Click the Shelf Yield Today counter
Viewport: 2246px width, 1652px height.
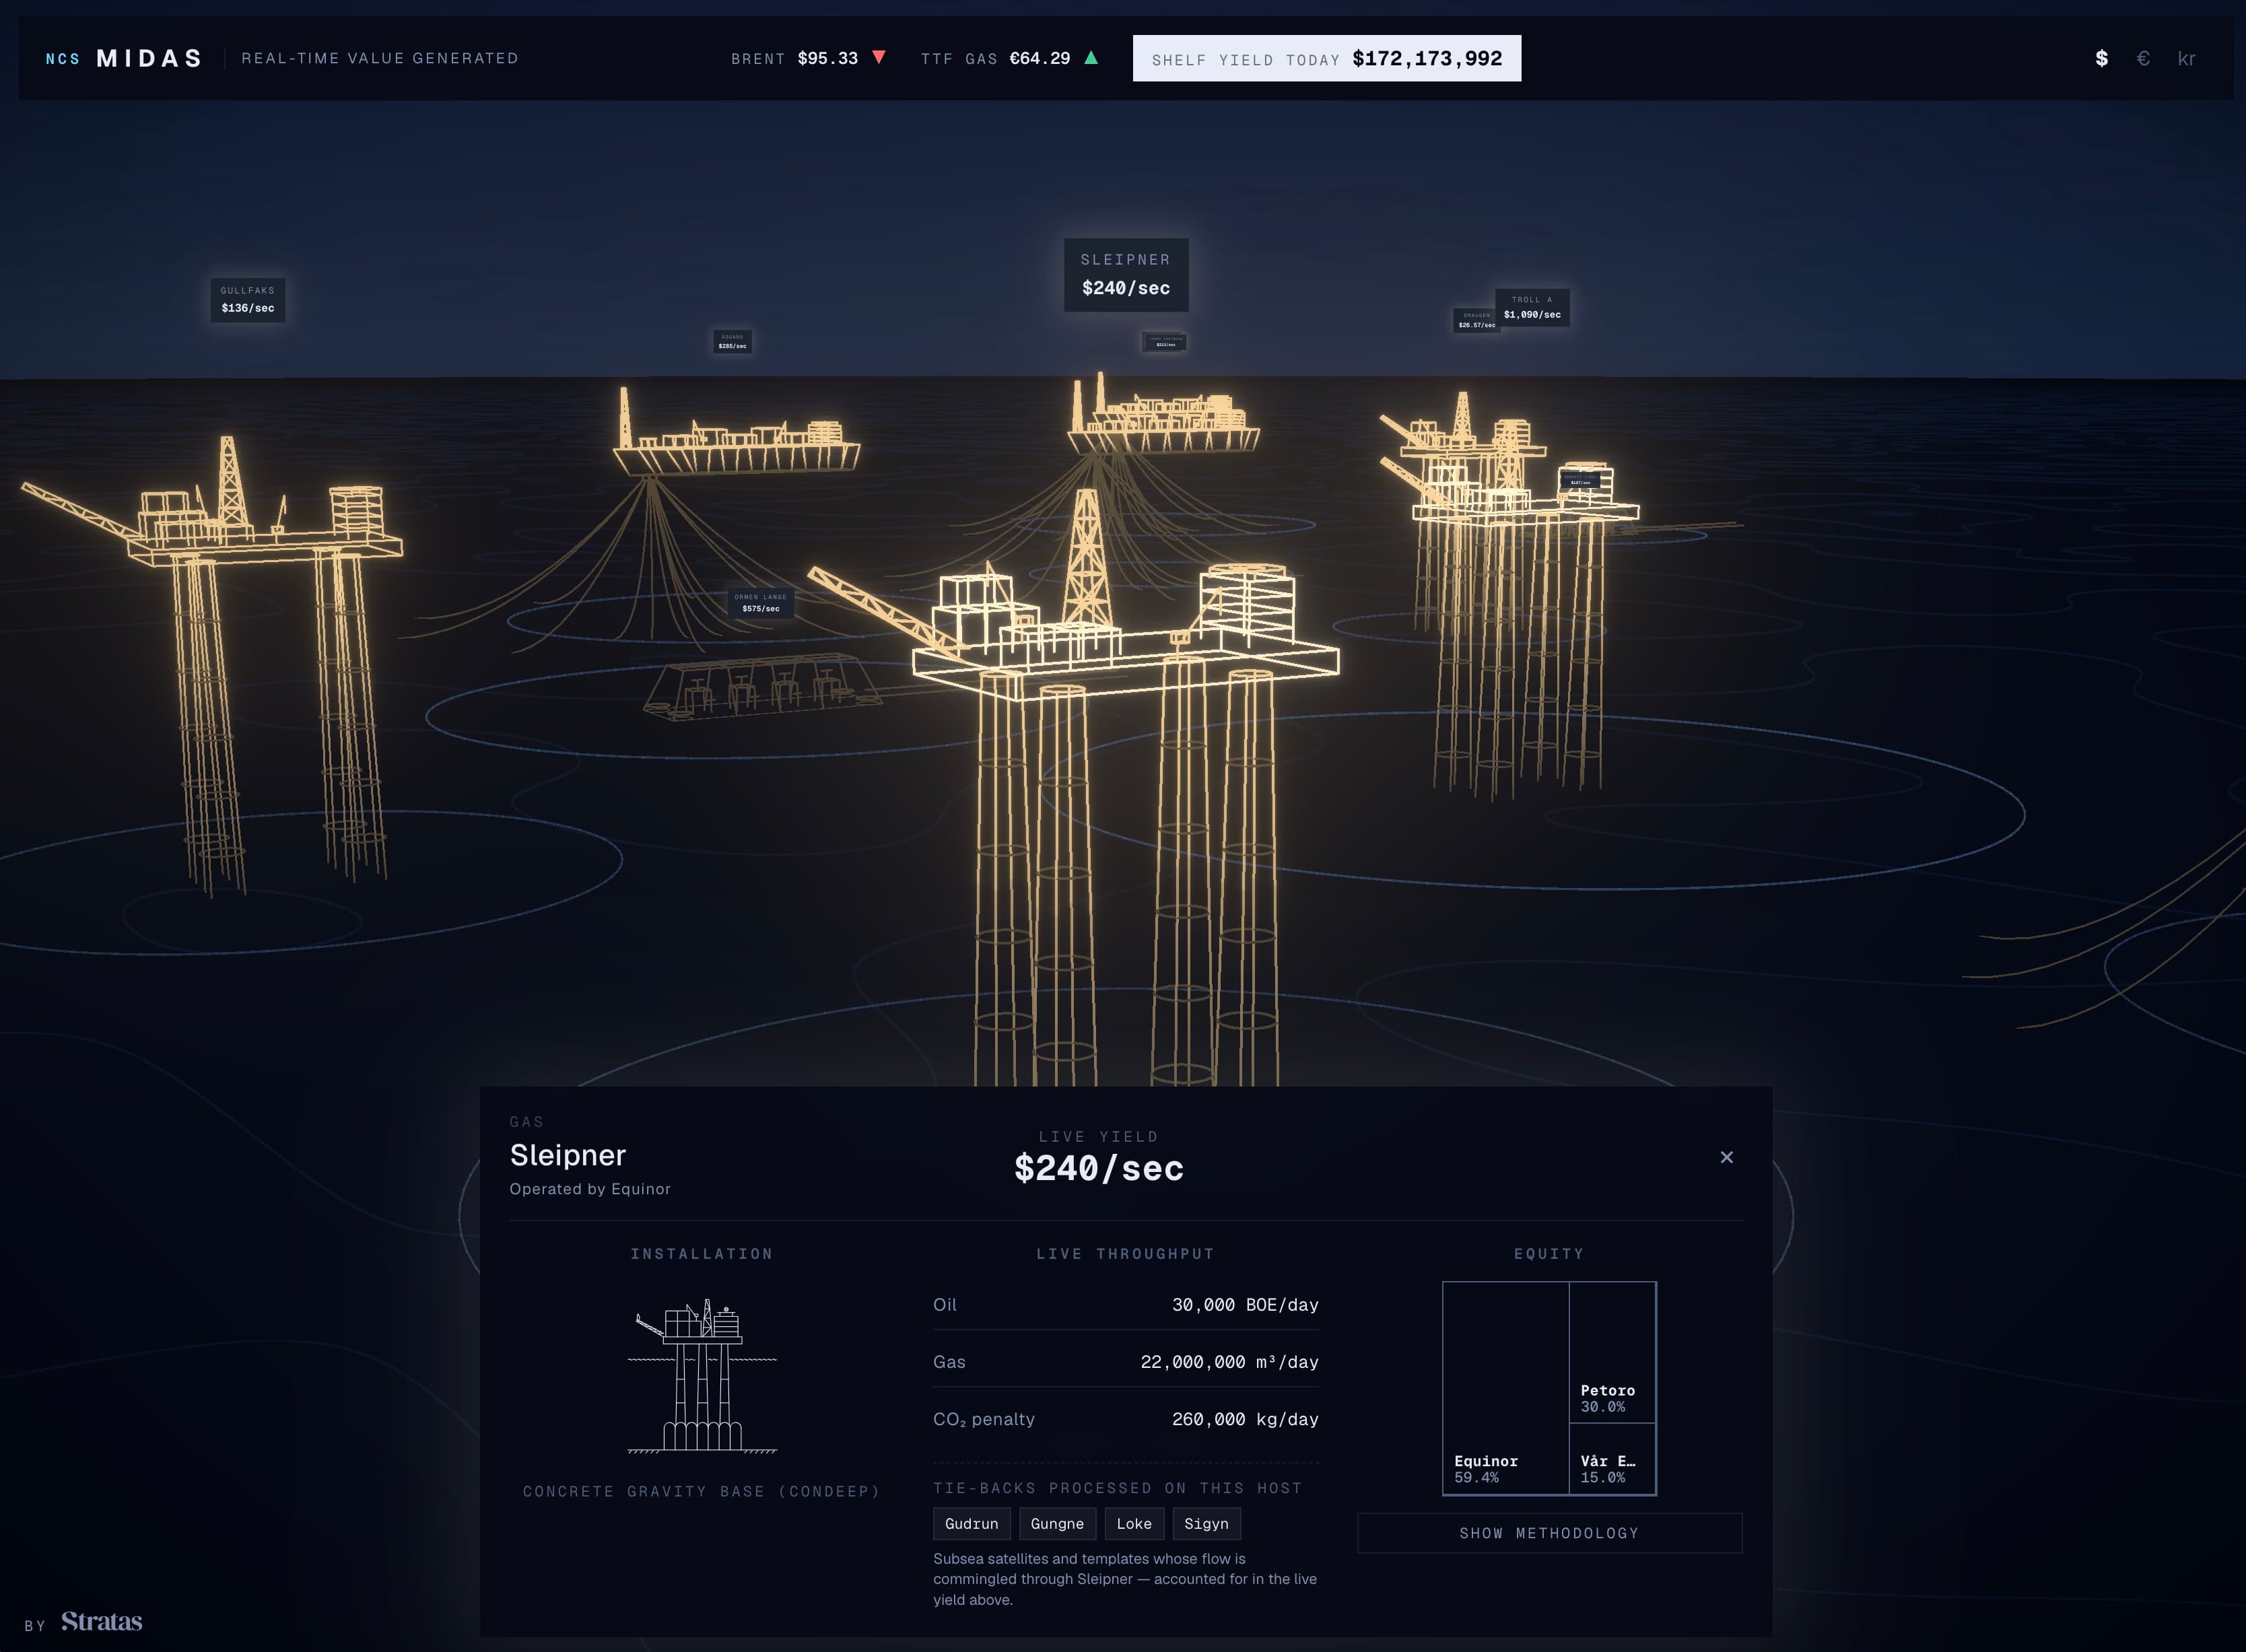1327,58
